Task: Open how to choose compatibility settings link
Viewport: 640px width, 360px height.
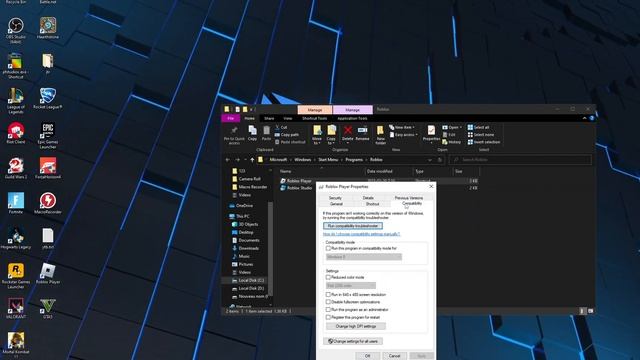Action: 361,234
